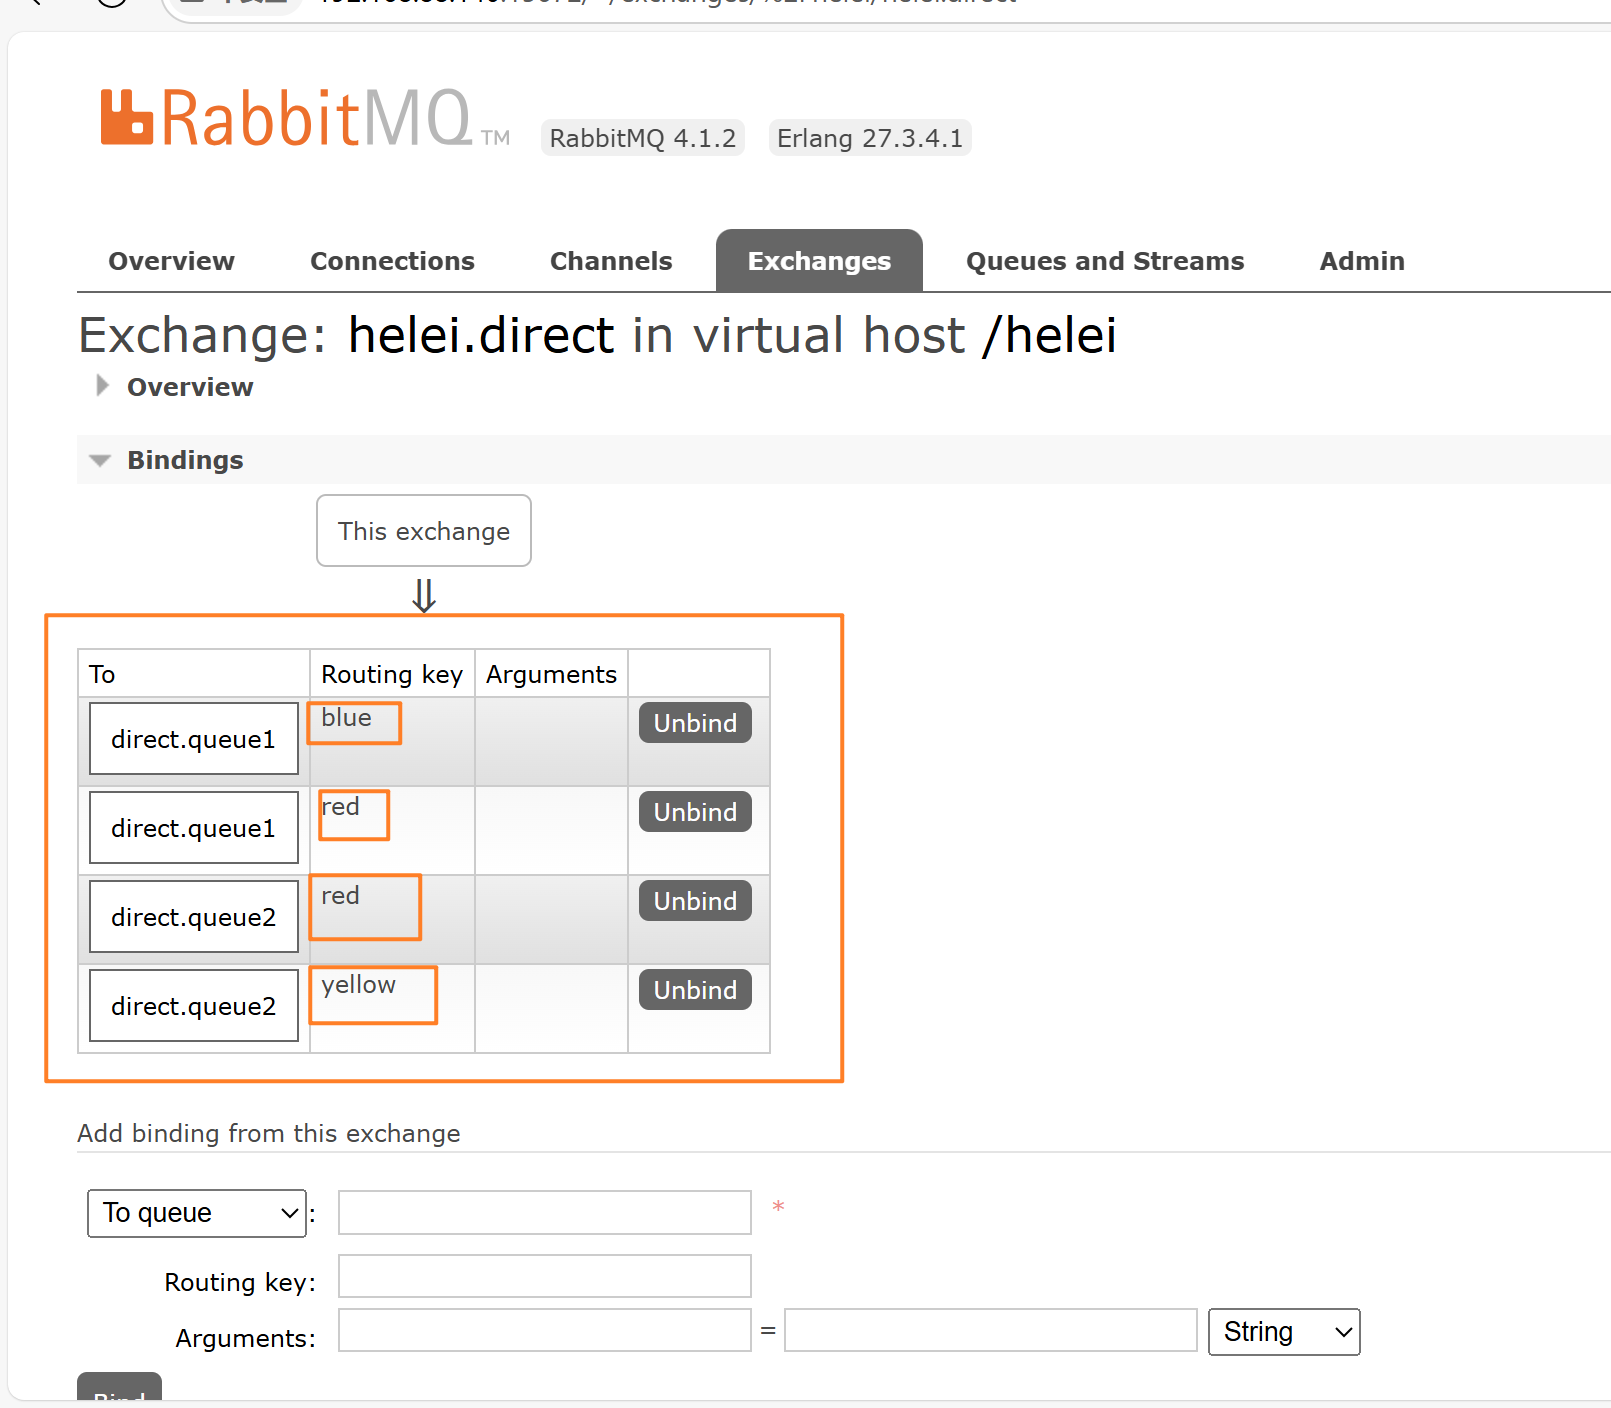This screenshot has height=1408, width=1611.
Task: Click the Arguments key input field
Action: tap(545, 1330)
